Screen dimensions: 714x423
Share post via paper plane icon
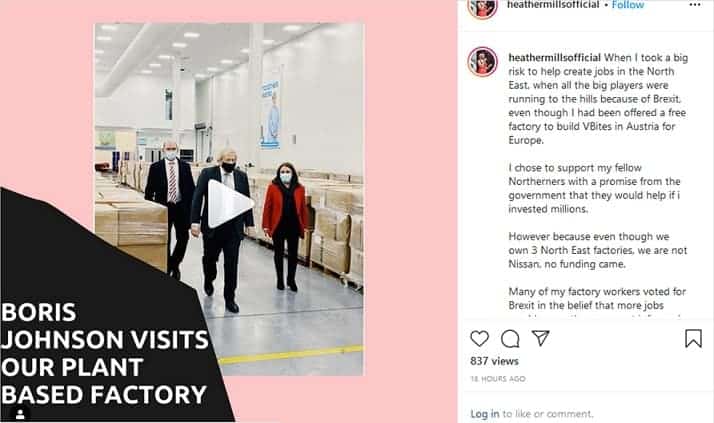(x=541, y=338)
